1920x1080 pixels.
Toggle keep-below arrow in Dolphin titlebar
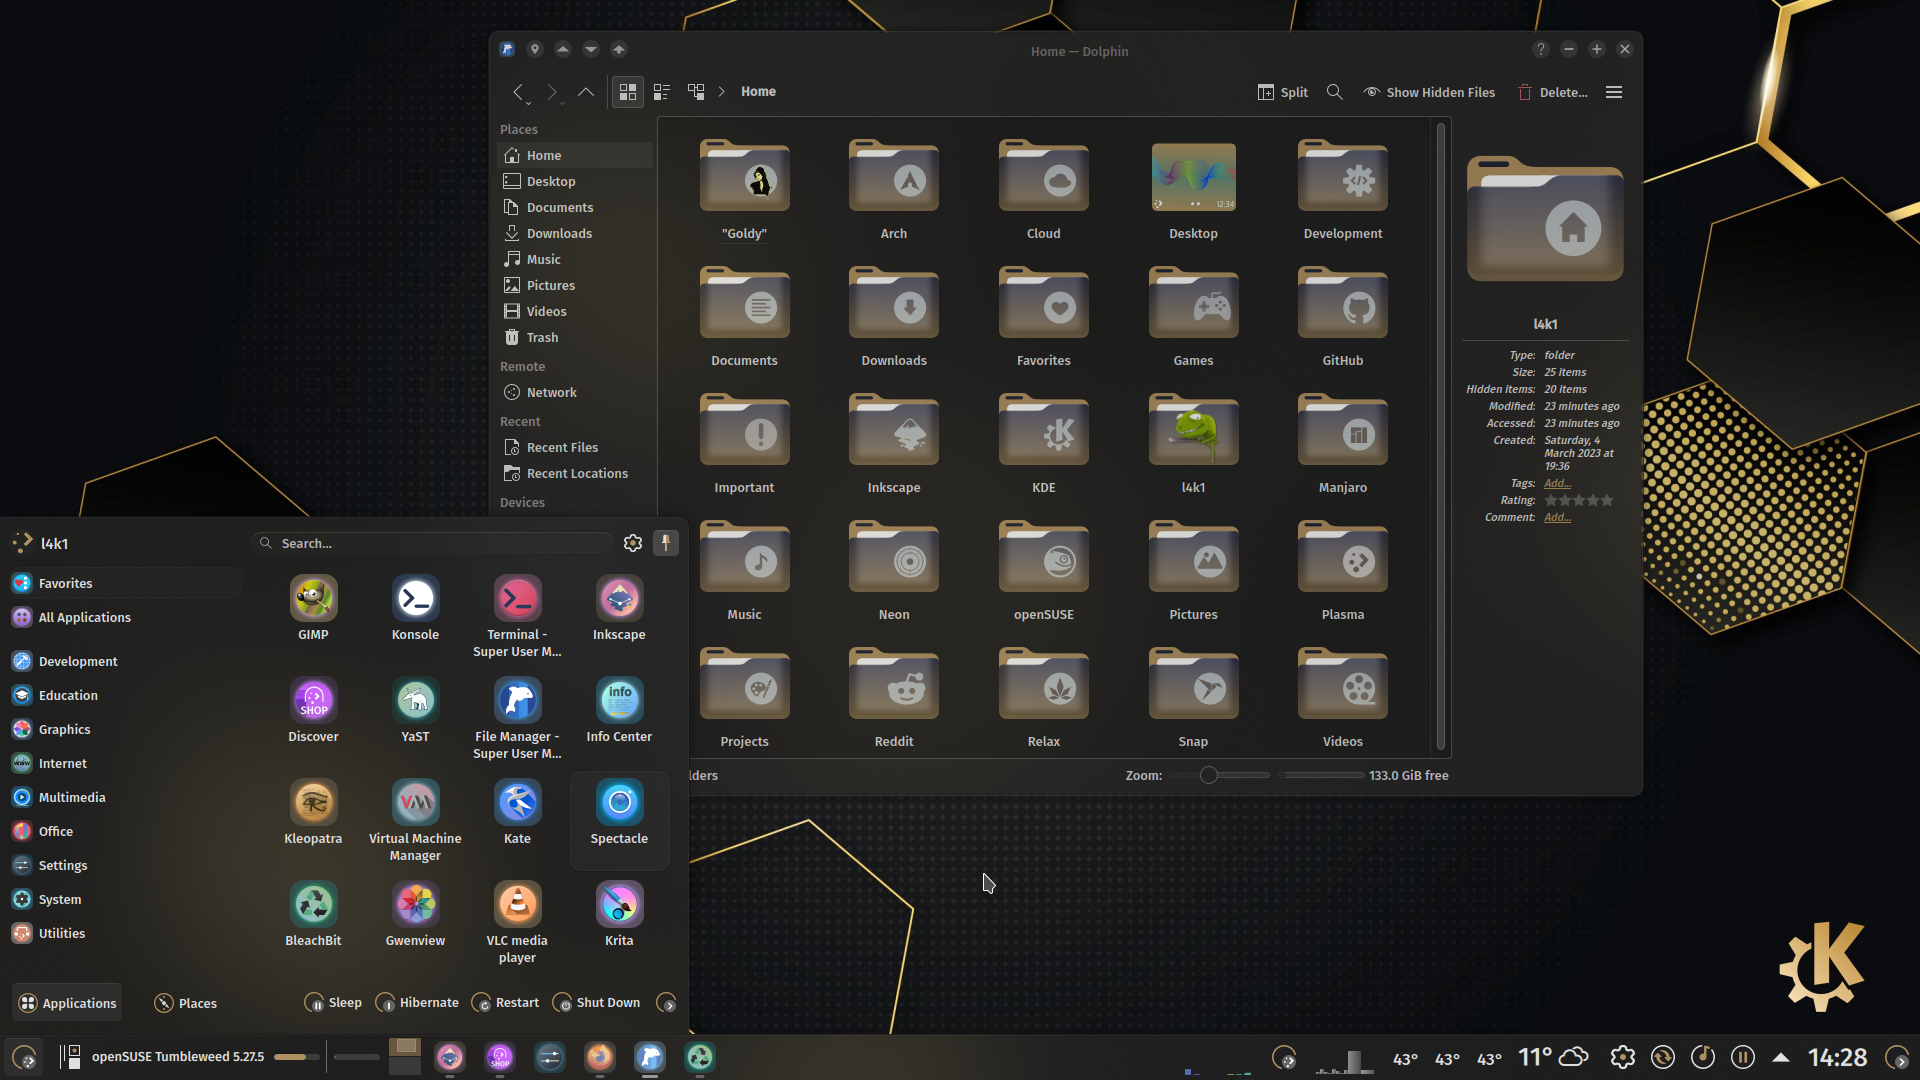591,49
